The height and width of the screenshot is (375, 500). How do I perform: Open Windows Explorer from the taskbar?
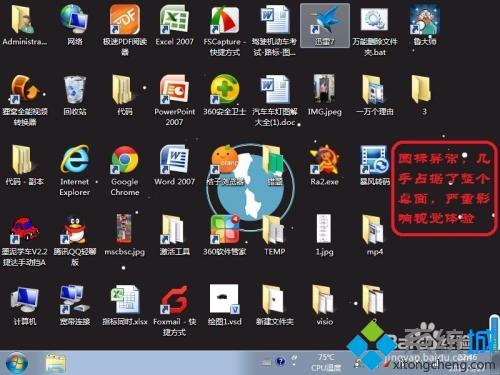[x=55, y=363]
